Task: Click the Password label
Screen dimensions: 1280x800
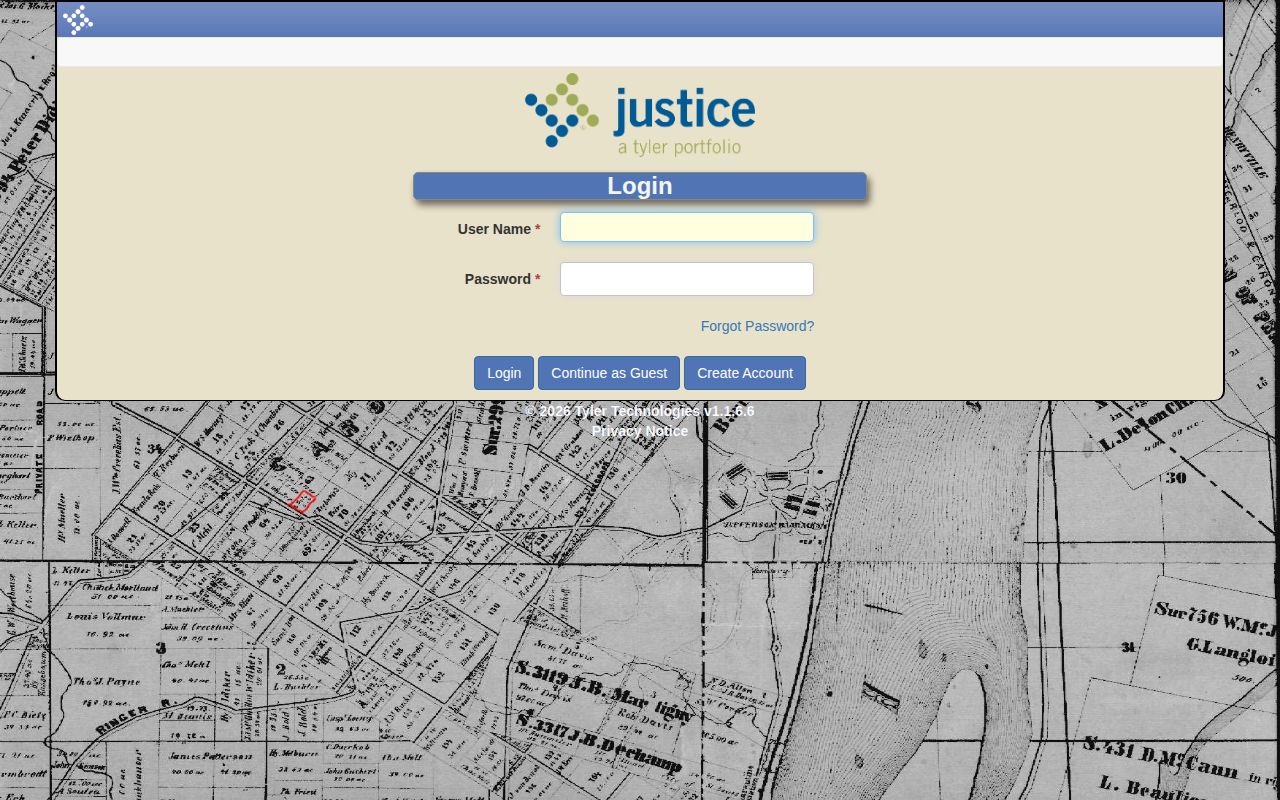Action: click(502, 279)
